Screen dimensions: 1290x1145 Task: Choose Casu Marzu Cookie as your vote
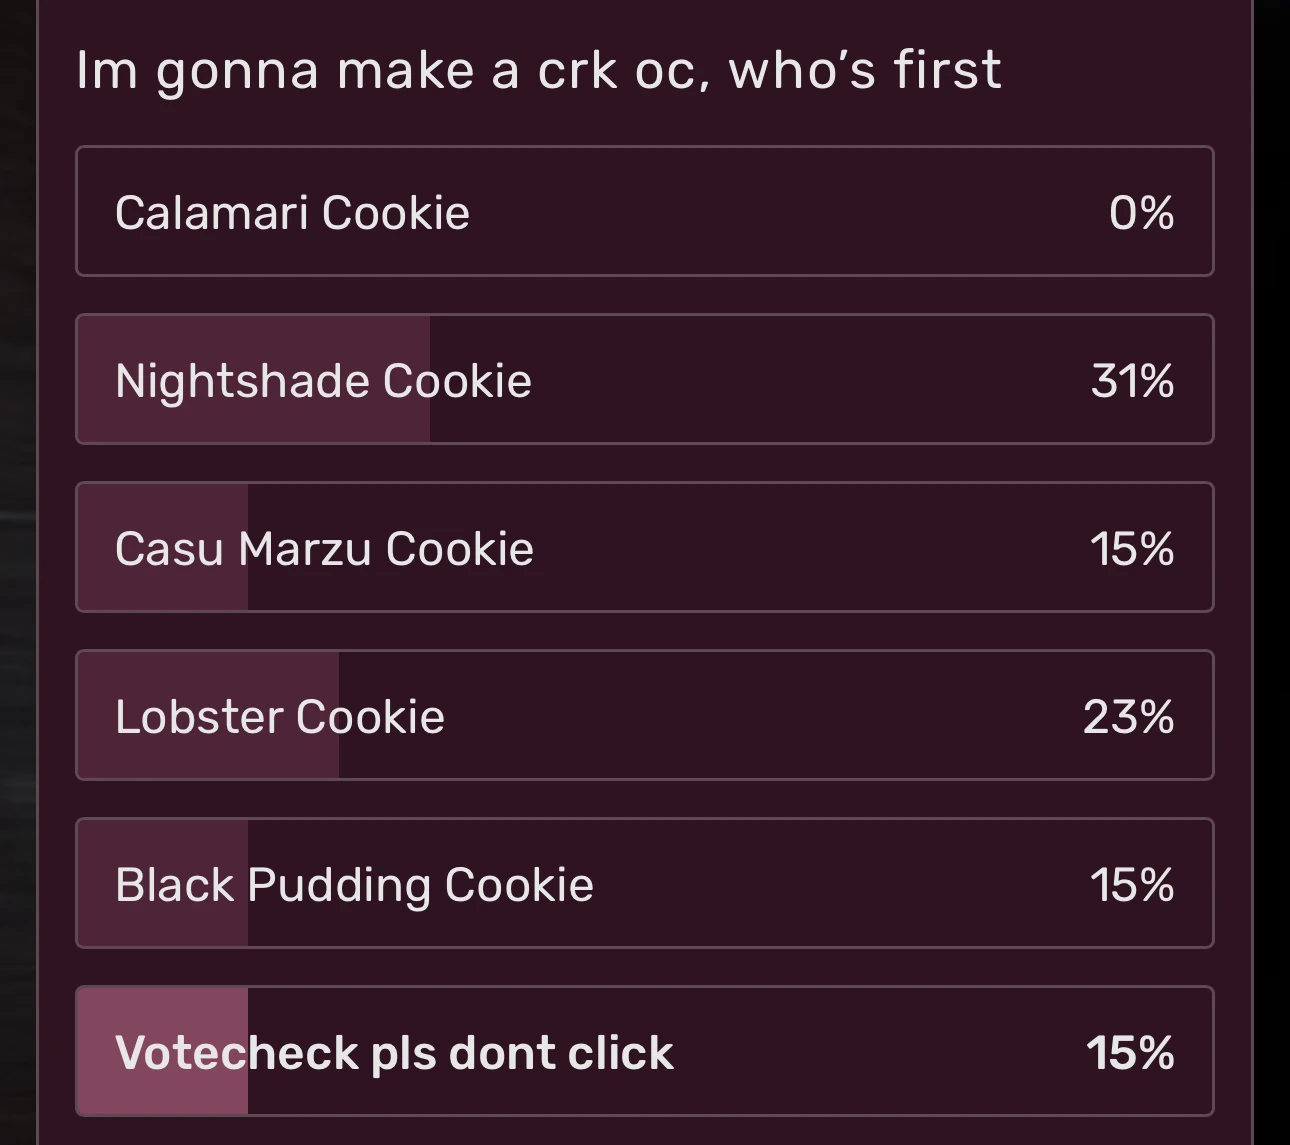coord(643,548)
